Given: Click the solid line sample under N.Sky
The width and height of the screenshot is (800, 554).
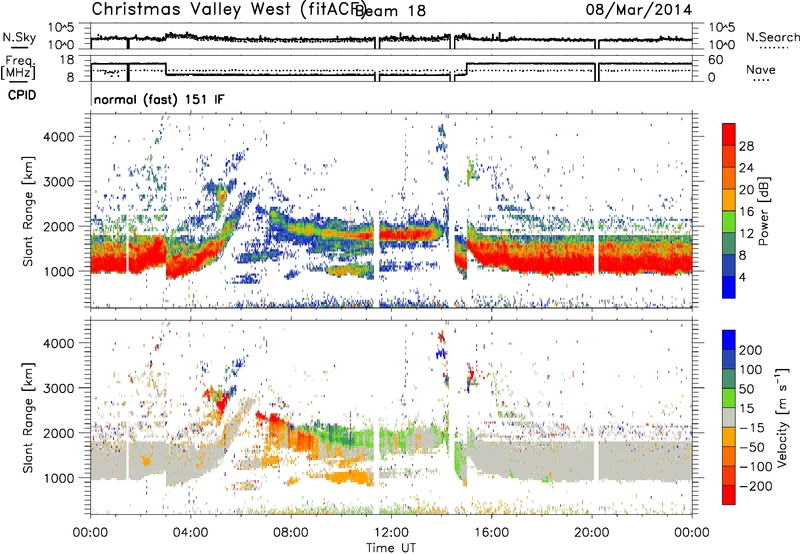Looking at the screenshot, I should 19,47.
